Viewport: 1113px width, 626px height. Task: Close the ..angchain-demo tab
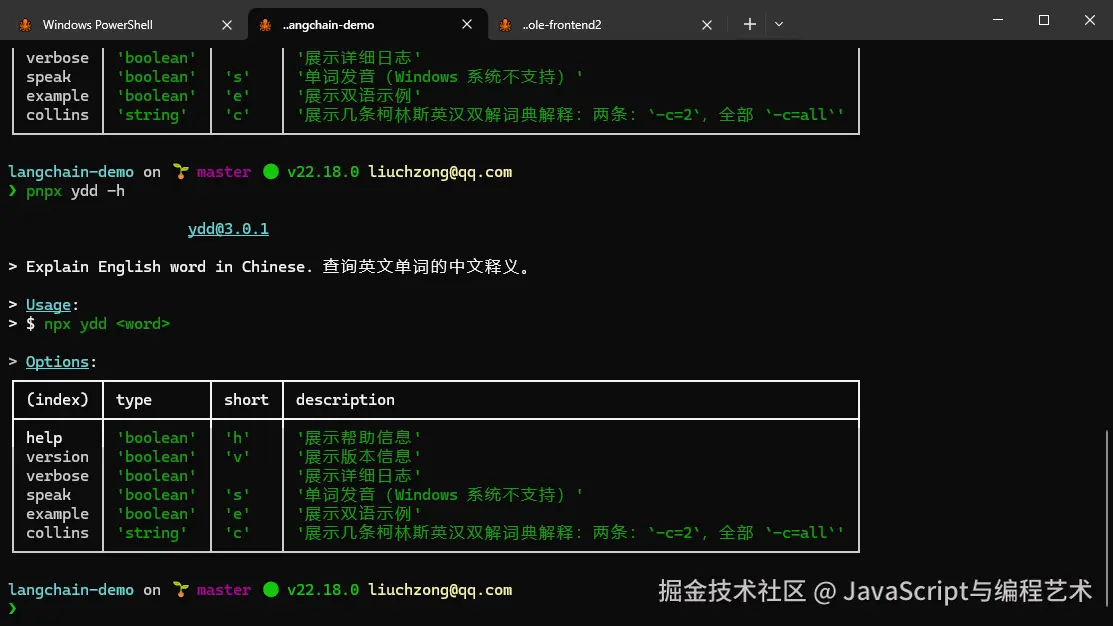[466, 24]
